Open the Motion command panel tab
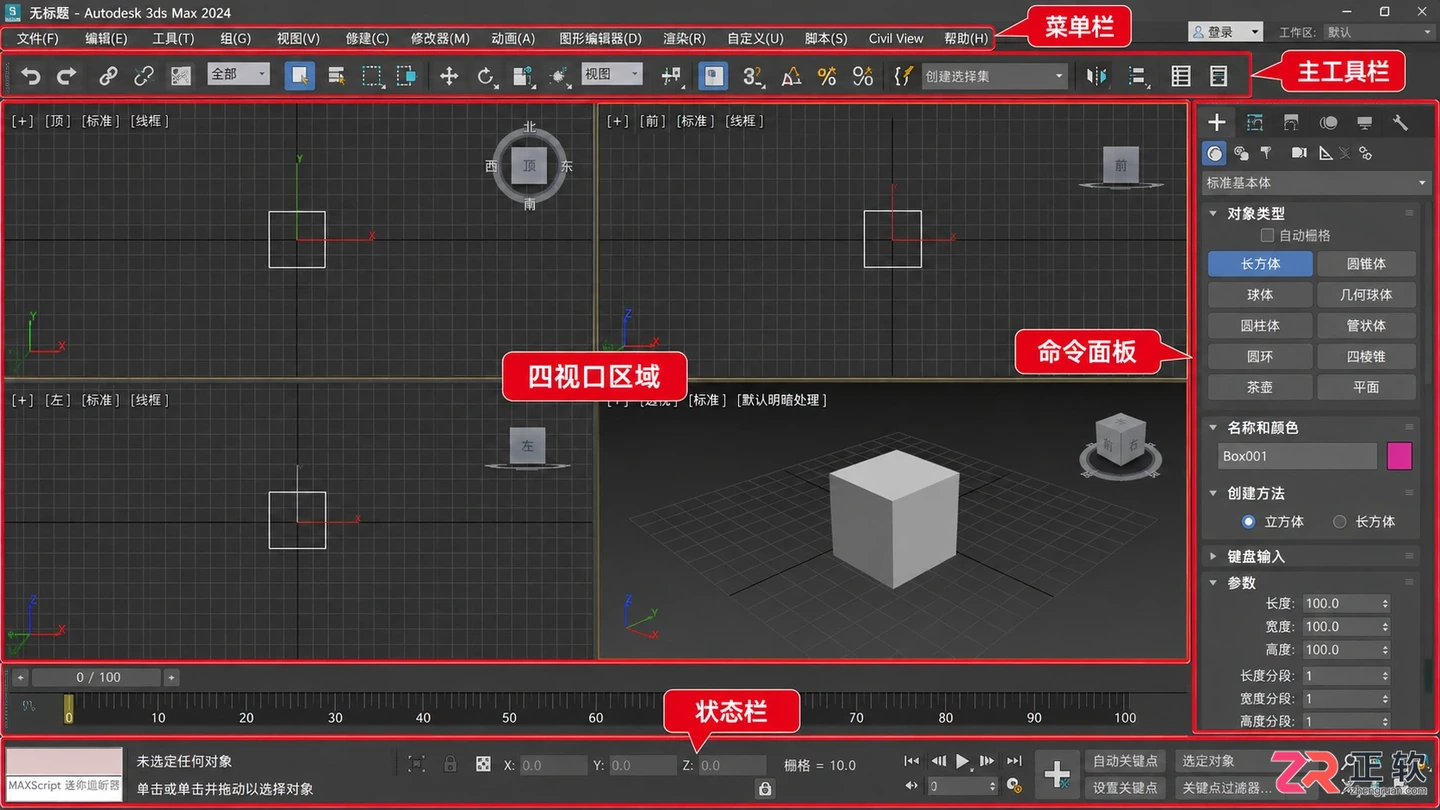The image size is (1440, 810). pos(1328,123)
